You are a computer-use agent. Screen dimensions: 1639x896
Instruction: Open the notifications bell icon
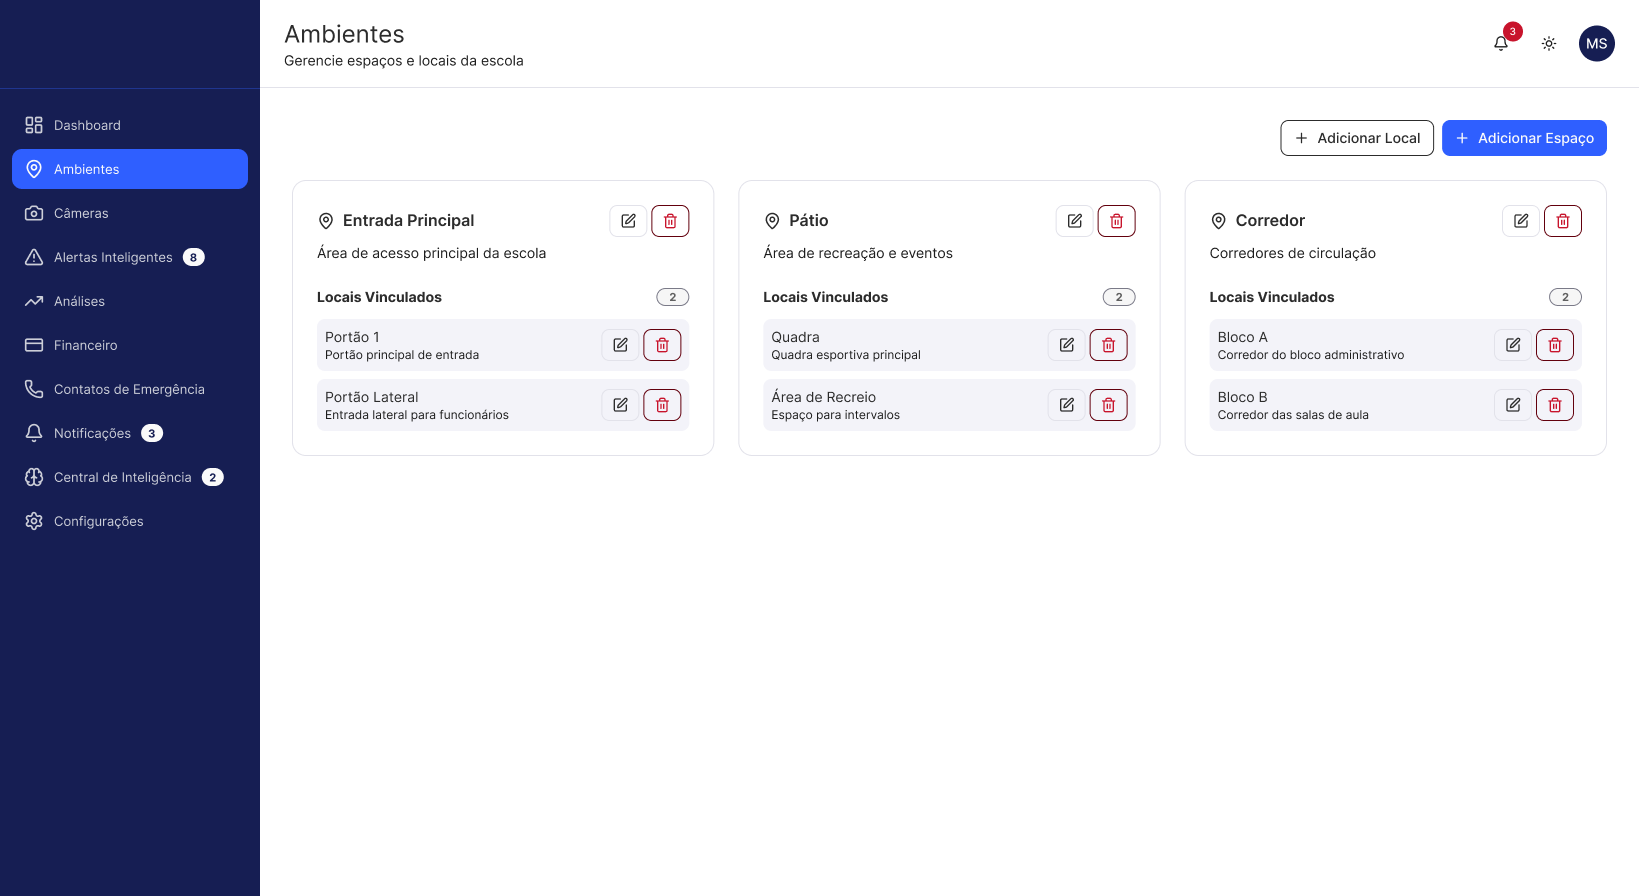point(1501,43)
